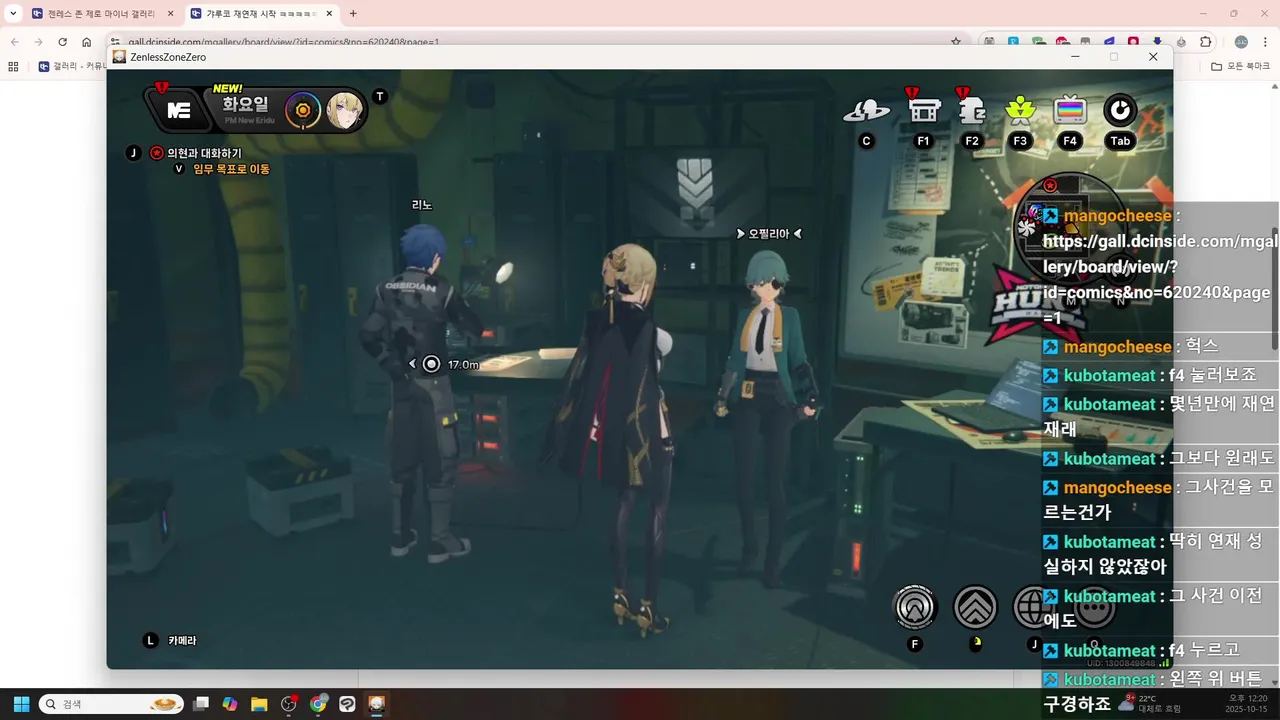Click chat message 몇년만에 재연재래
1280x720 pixels.
pos(1159,416)
